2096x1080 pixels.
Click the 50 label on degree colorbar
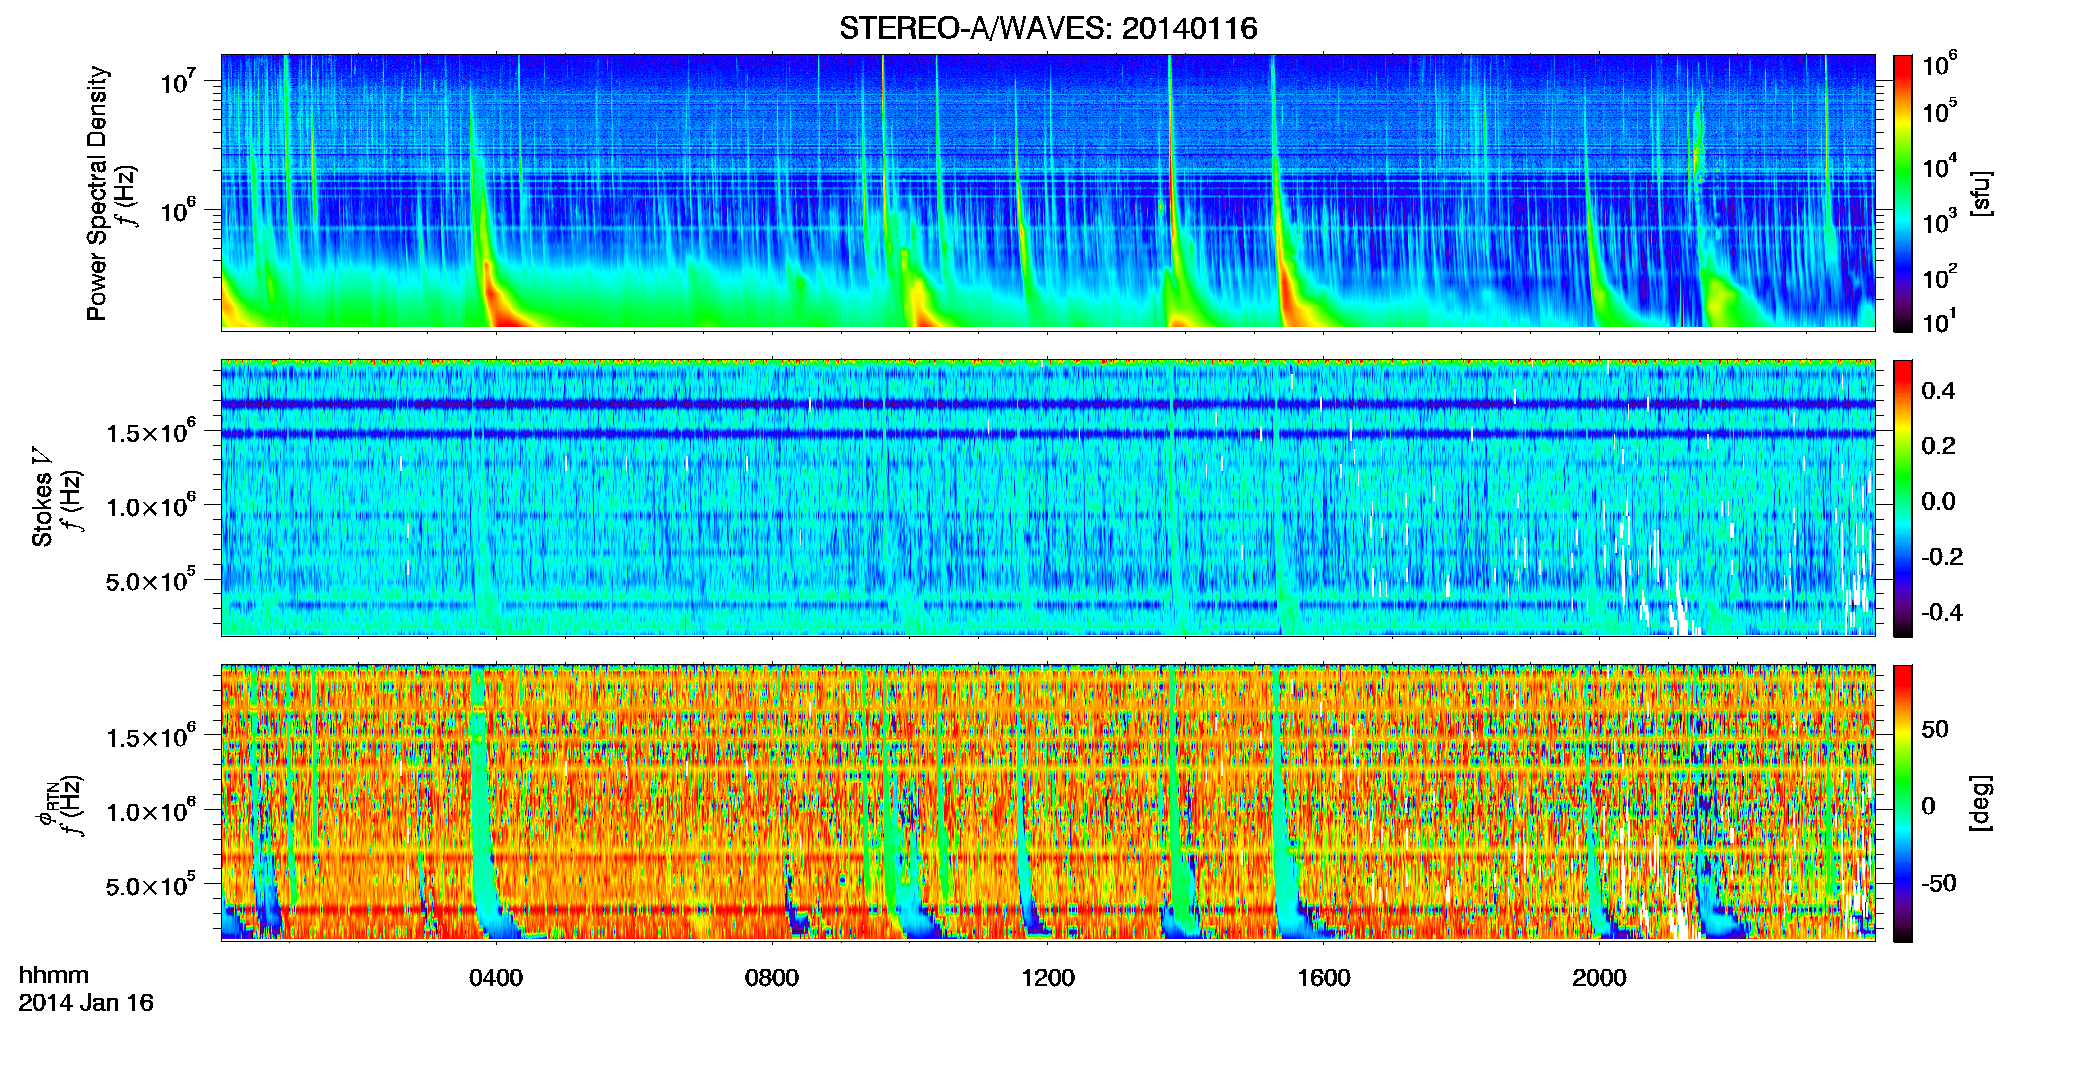(x=1935, y=729)
